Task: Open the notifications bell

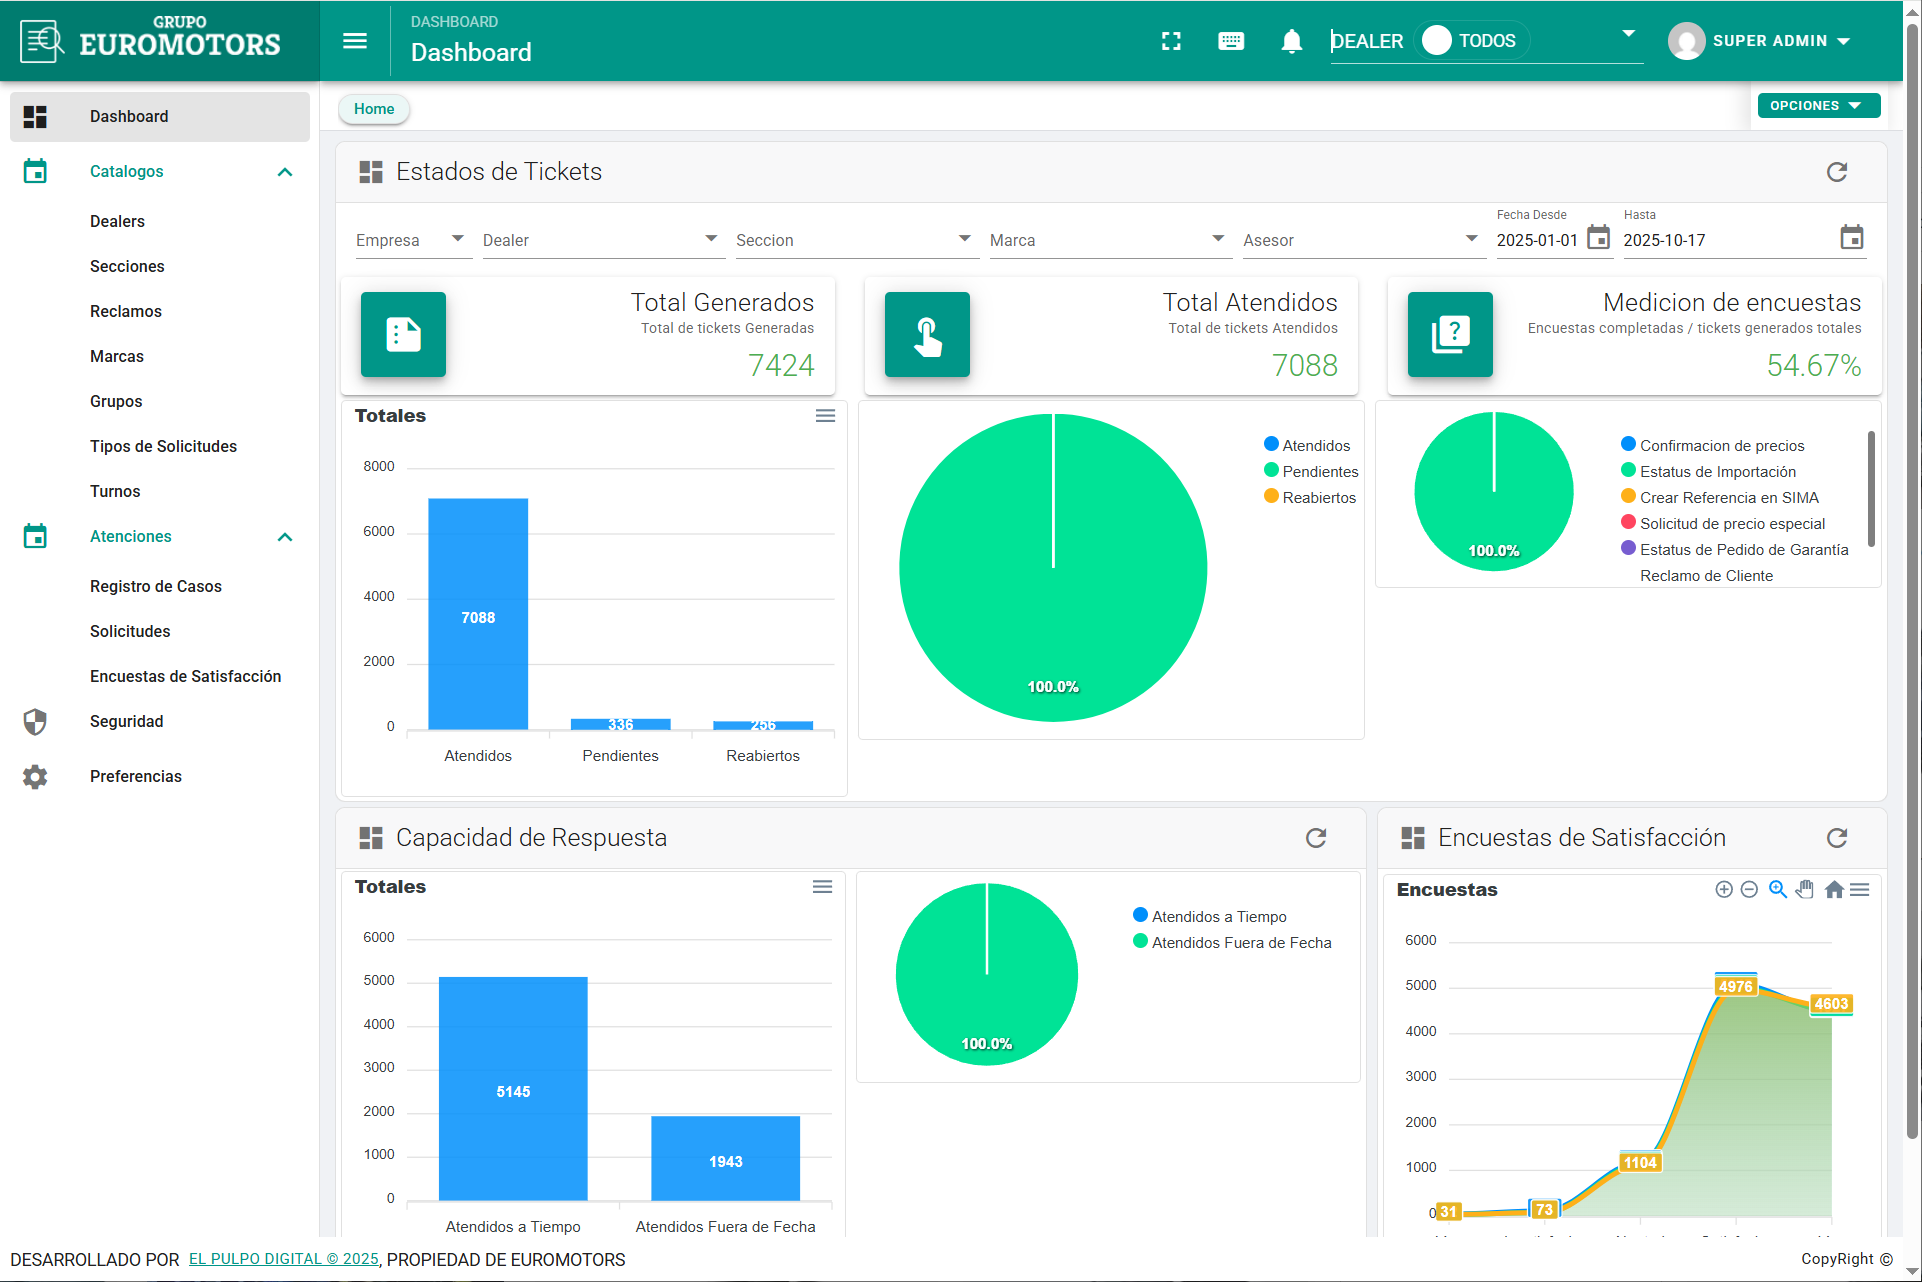Action: (1291, 41)
